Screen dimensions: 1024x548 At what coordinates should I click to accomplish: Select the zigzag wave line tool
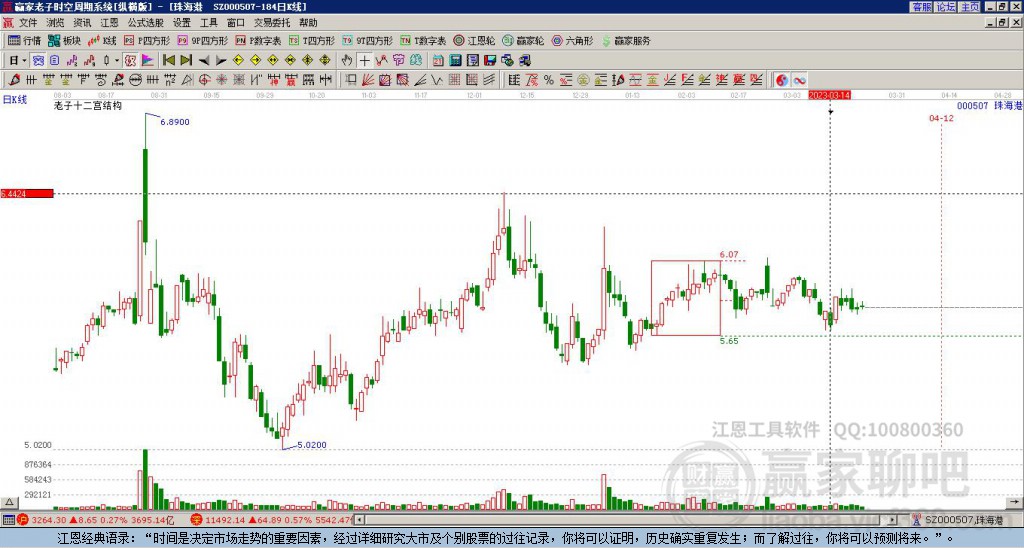click(437, 80)
